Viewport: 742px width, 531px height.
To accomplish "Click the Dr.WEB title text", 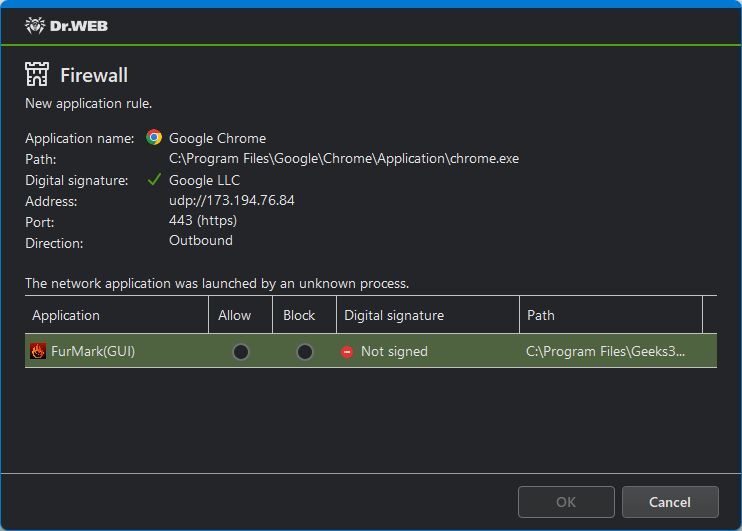I will [79, 26].
